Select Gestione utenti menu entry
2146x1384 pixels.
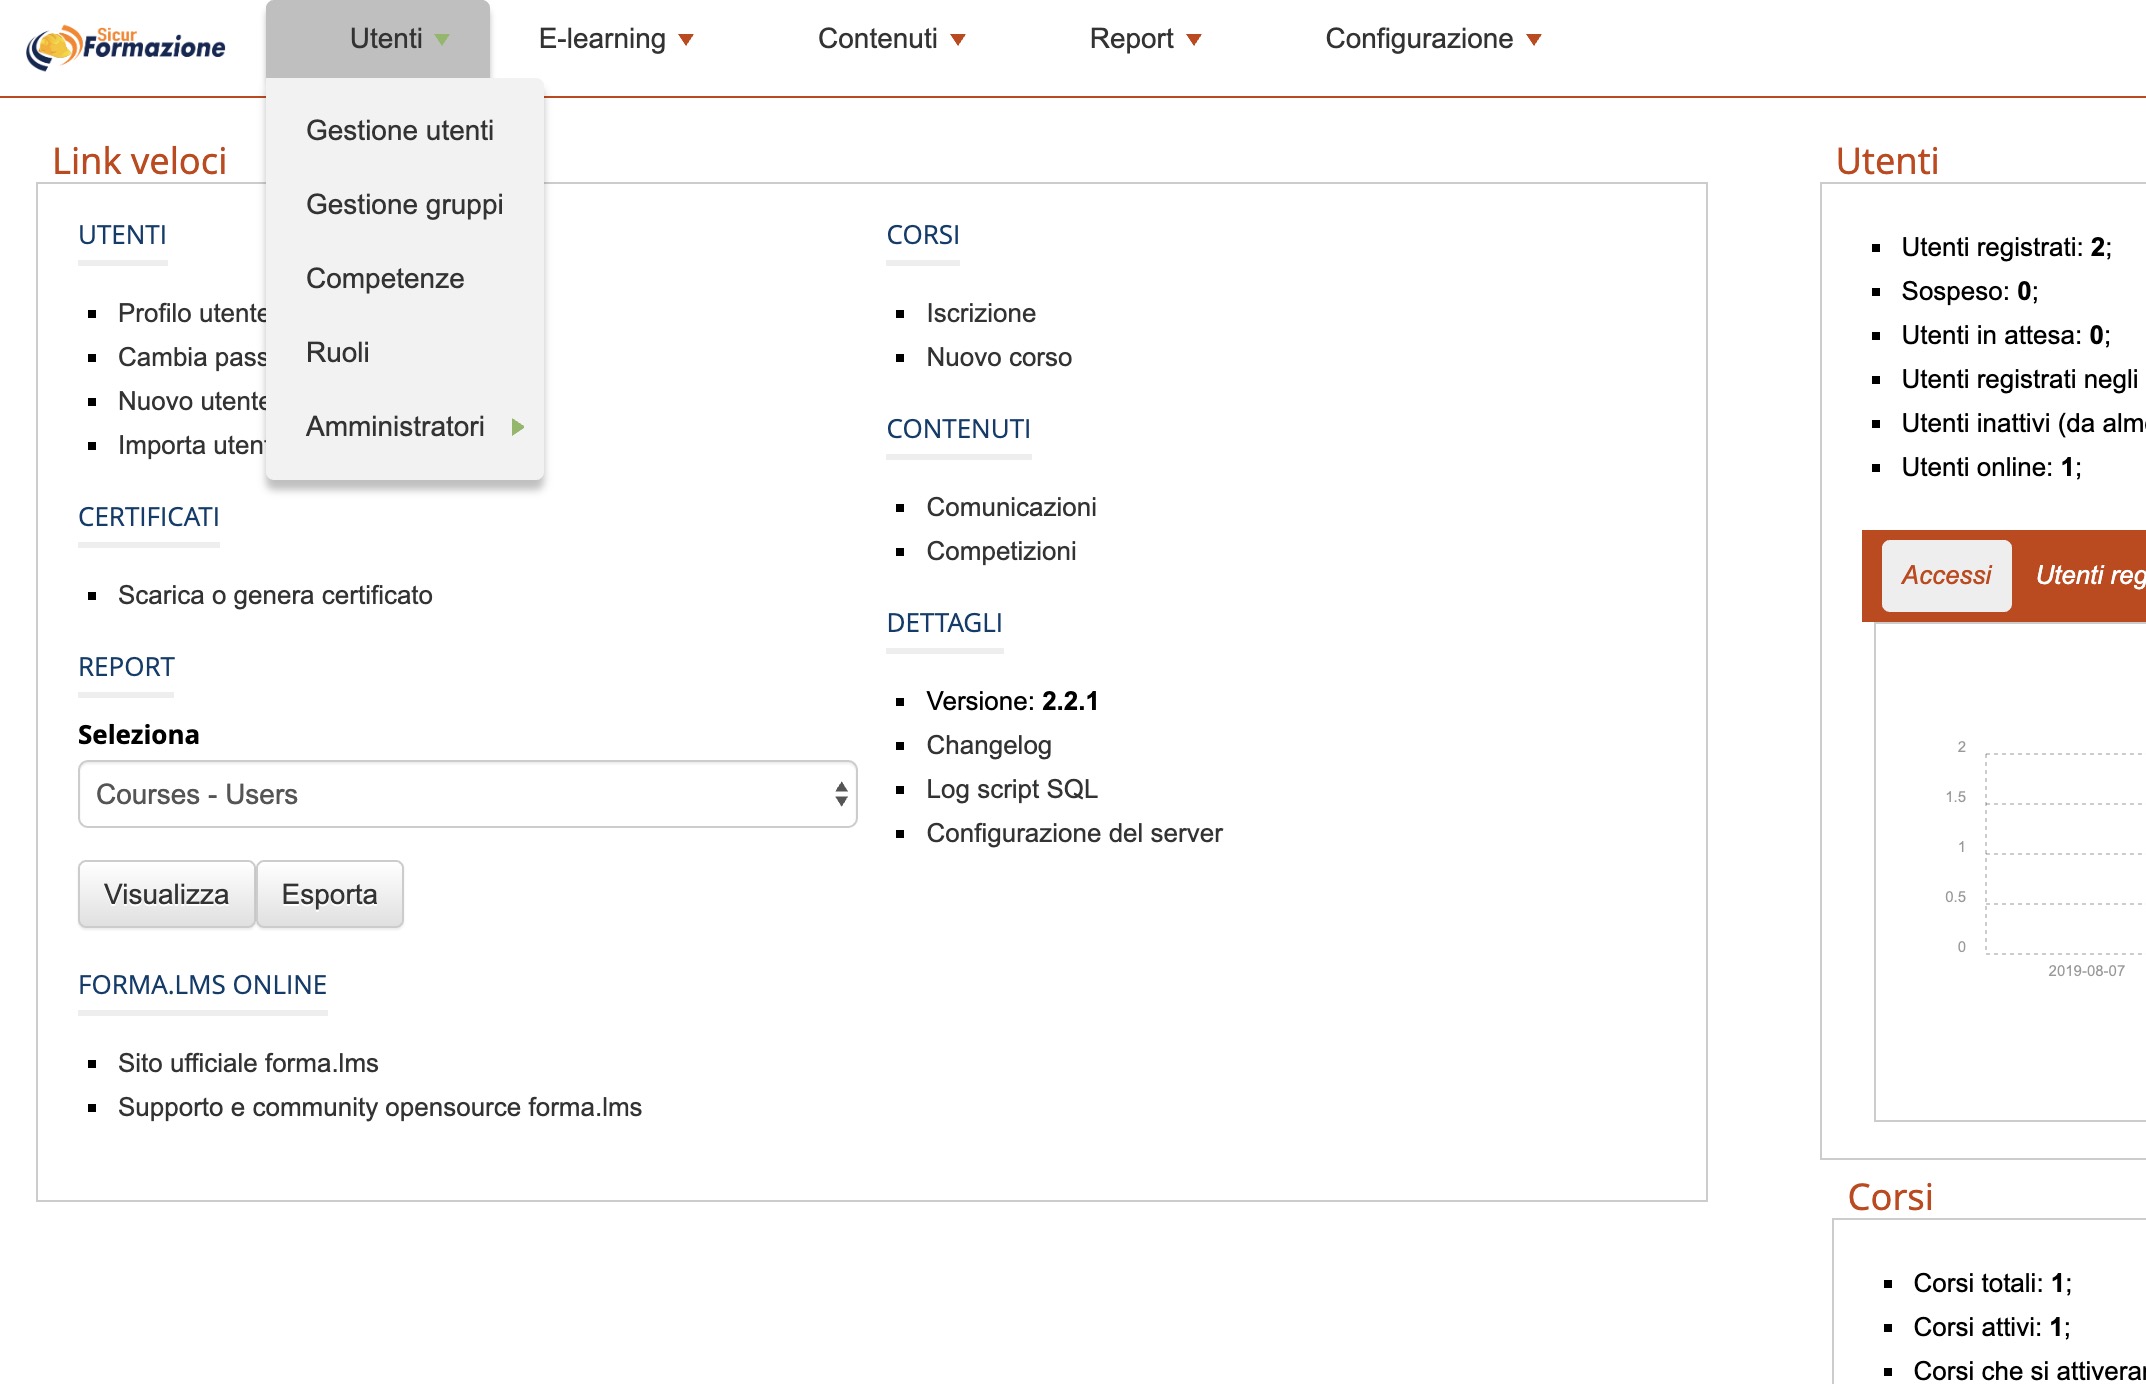point(399,131)
